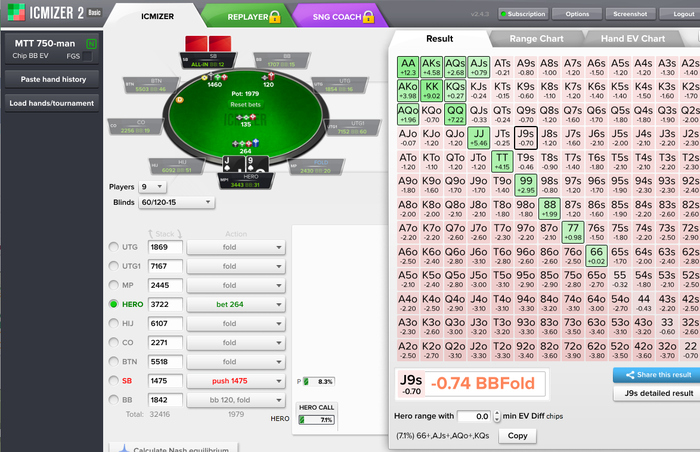Click the hero bet chip stack 264
Viewport: 700px width, 452px height.
tap(245, 143)
